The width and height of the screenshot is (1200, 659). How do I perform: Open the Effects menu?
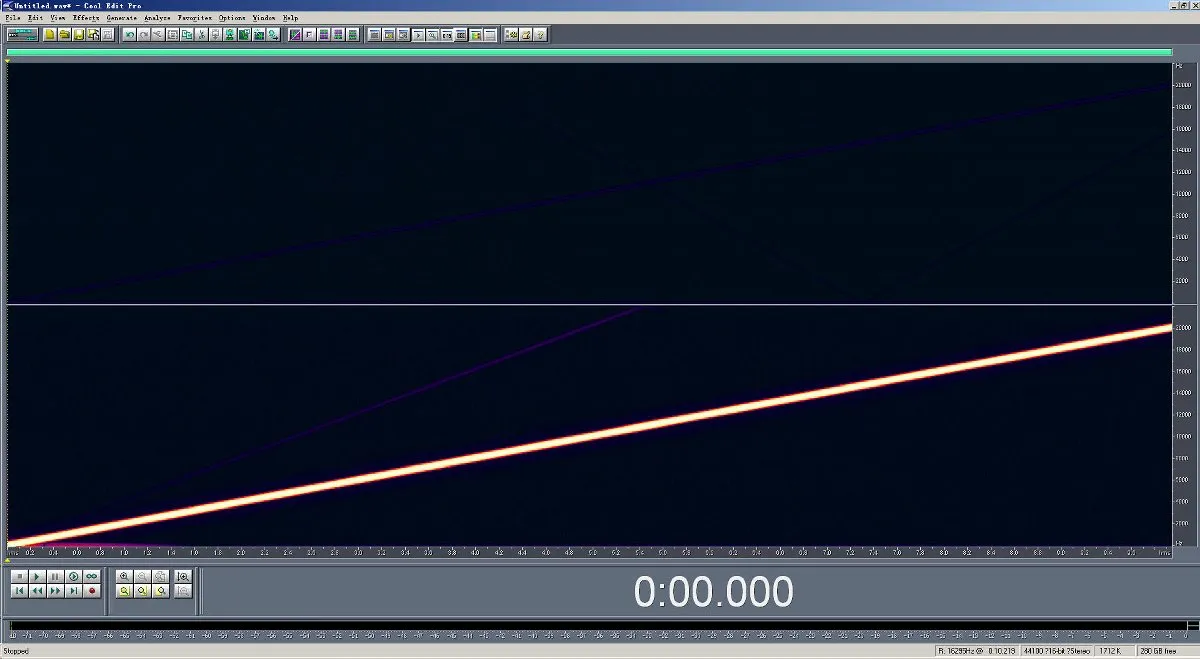tap(86, 18)
